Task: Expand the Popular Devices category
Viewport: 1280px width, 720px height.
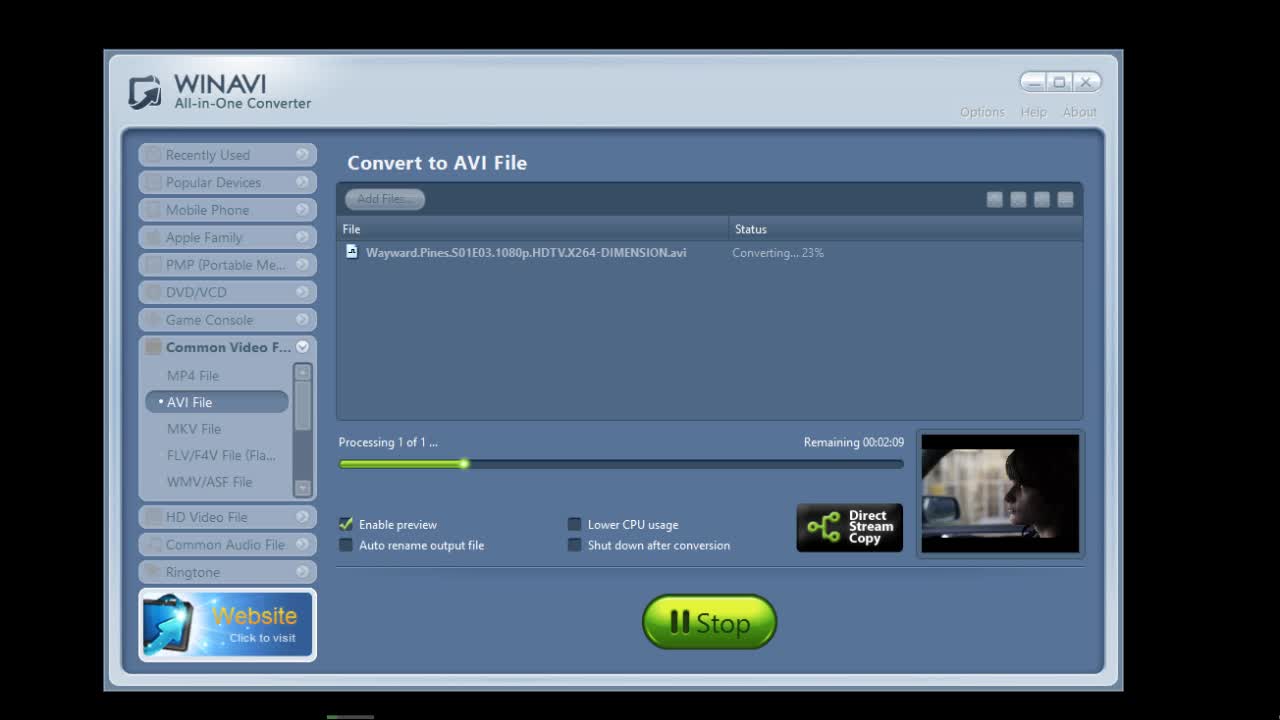Action: click(227, 182)
